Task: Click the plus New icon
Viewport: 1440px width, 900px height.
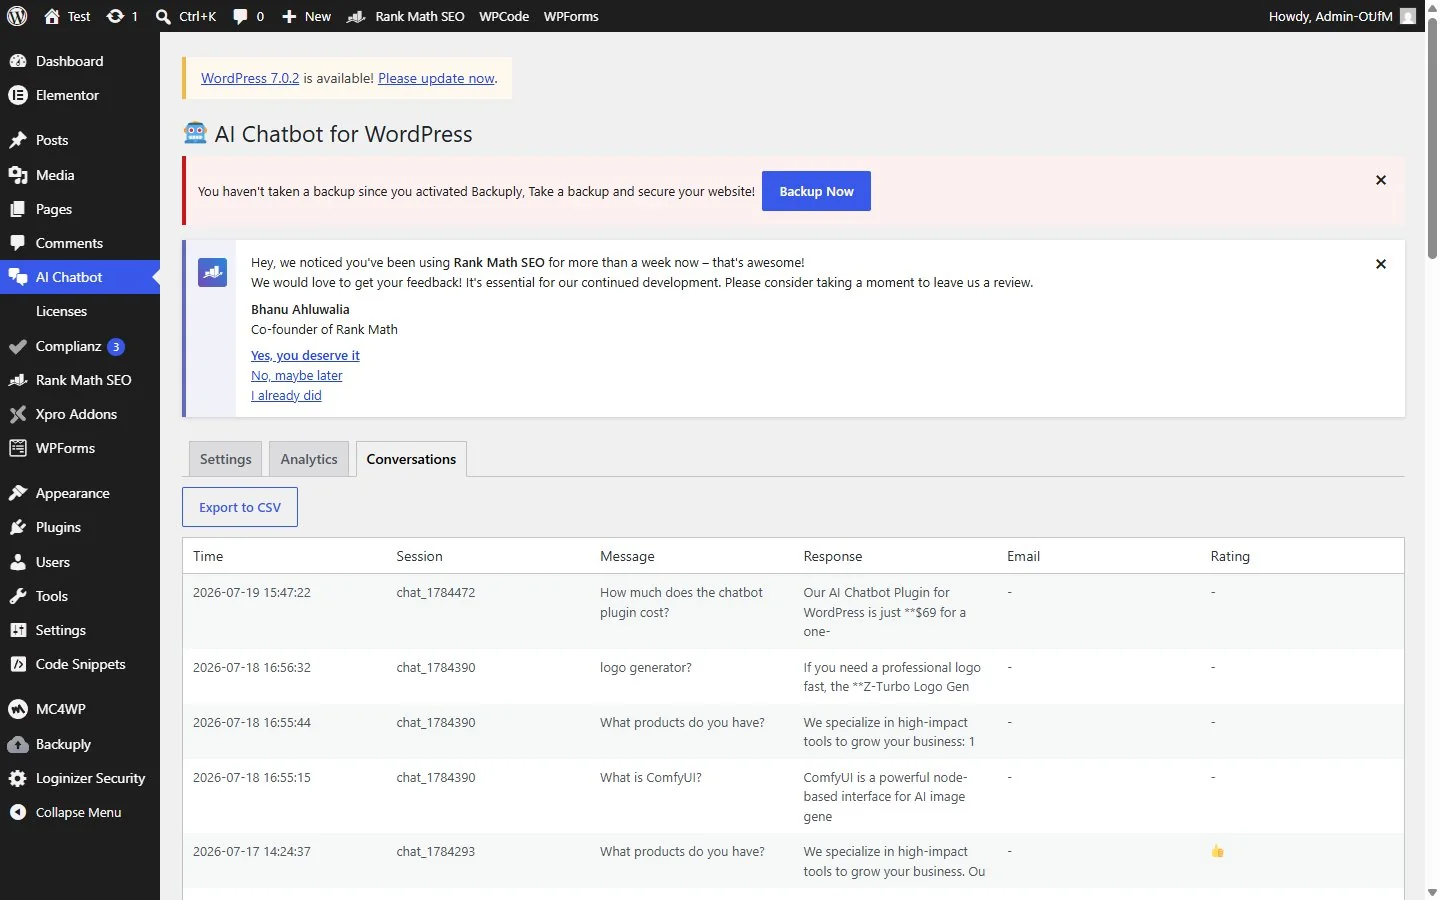Action: 289,16
